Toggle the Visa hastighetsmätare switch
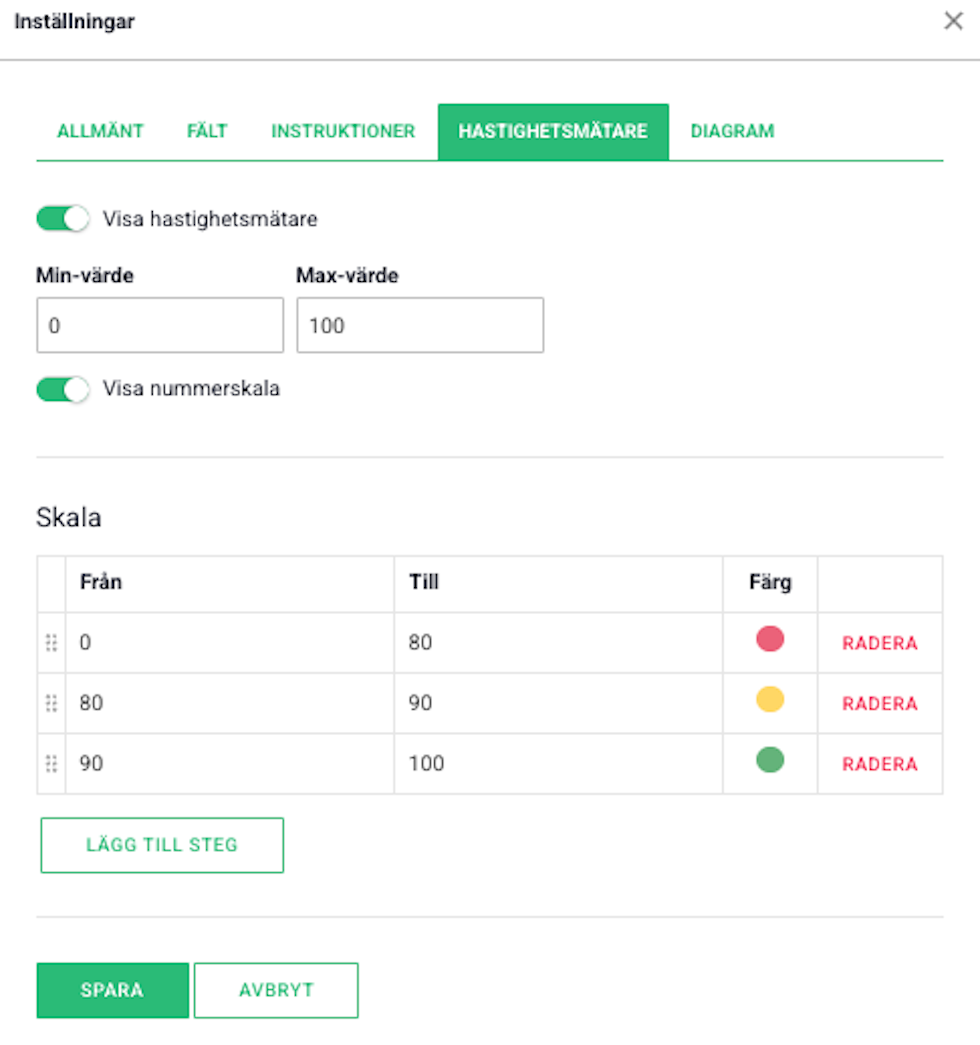The width and height of the screenshot is (980, 1045). point(63,219)
